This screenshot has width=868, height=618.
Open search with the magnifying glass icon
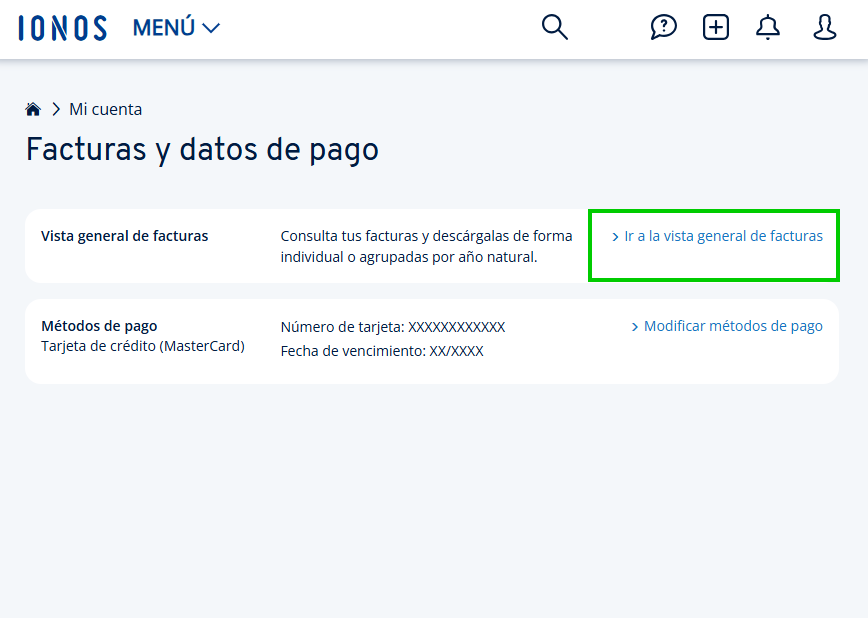pyautogui.click(x=555, y=27)
